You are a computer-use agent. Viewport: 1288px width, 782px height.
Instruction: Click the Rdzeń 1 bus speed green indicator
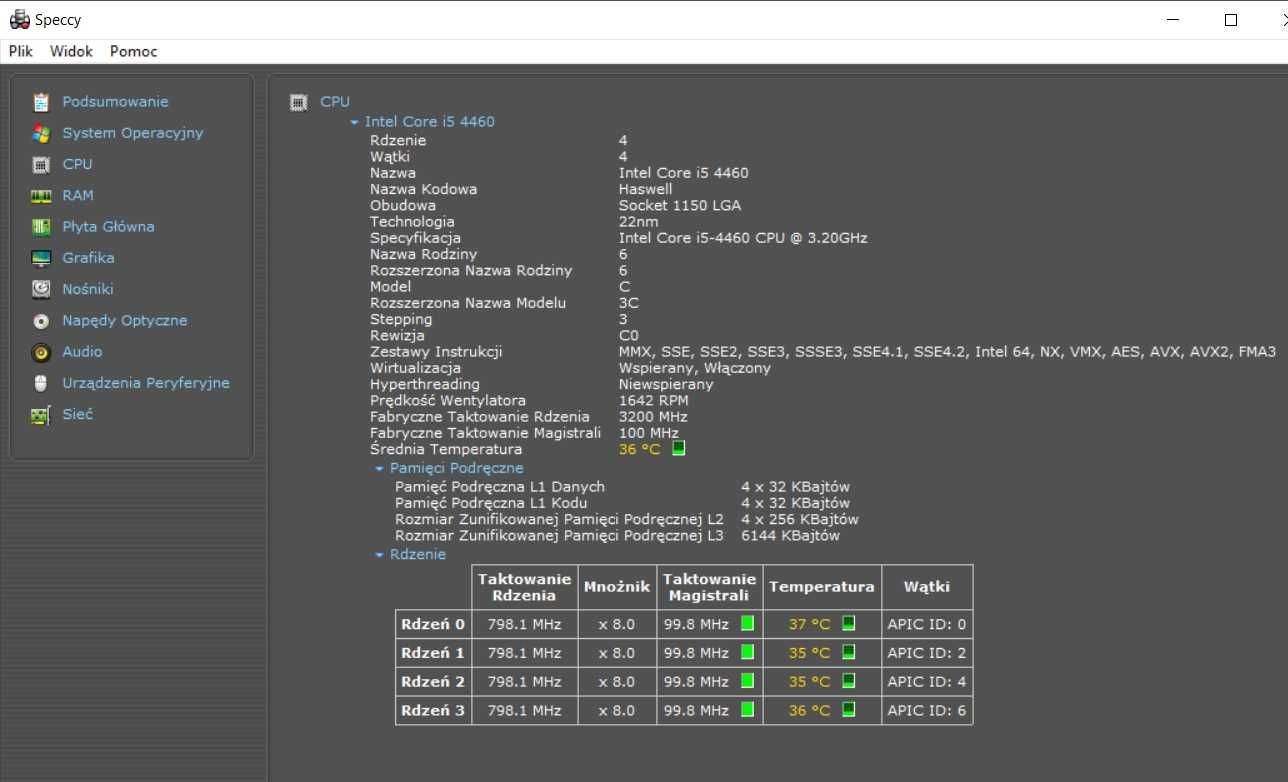point(747,652)
